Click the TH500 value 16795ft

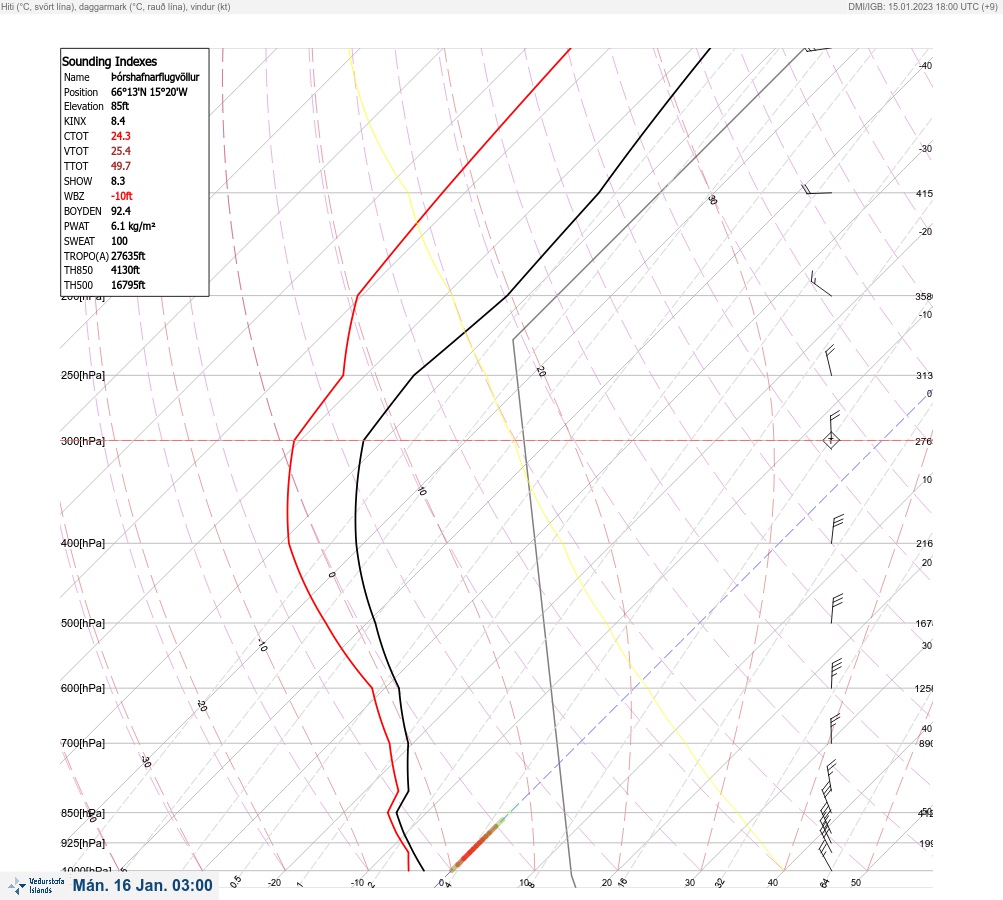pos(128,285)
